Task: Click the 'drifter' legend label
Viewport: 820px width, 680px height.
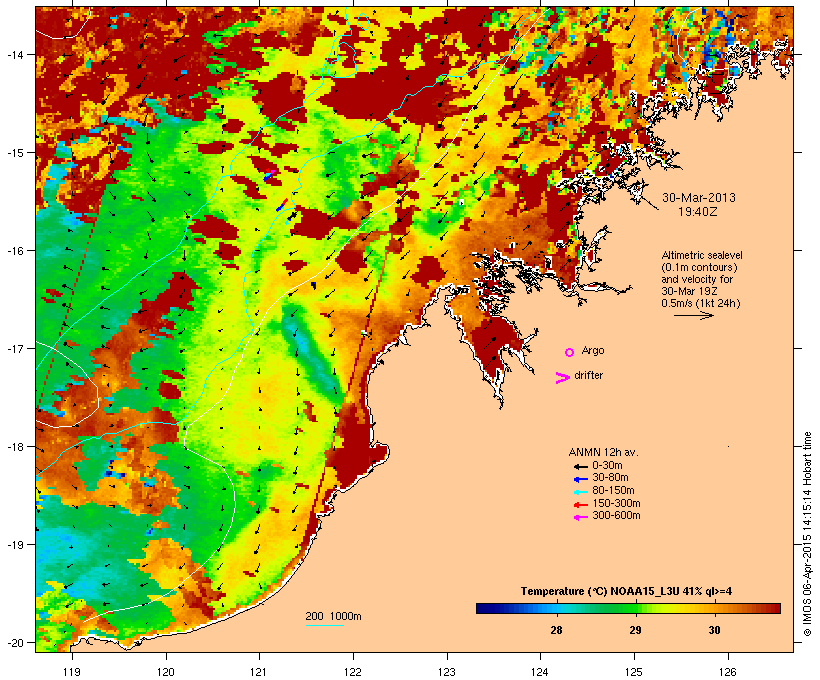Action: click(x=588, y=375)
